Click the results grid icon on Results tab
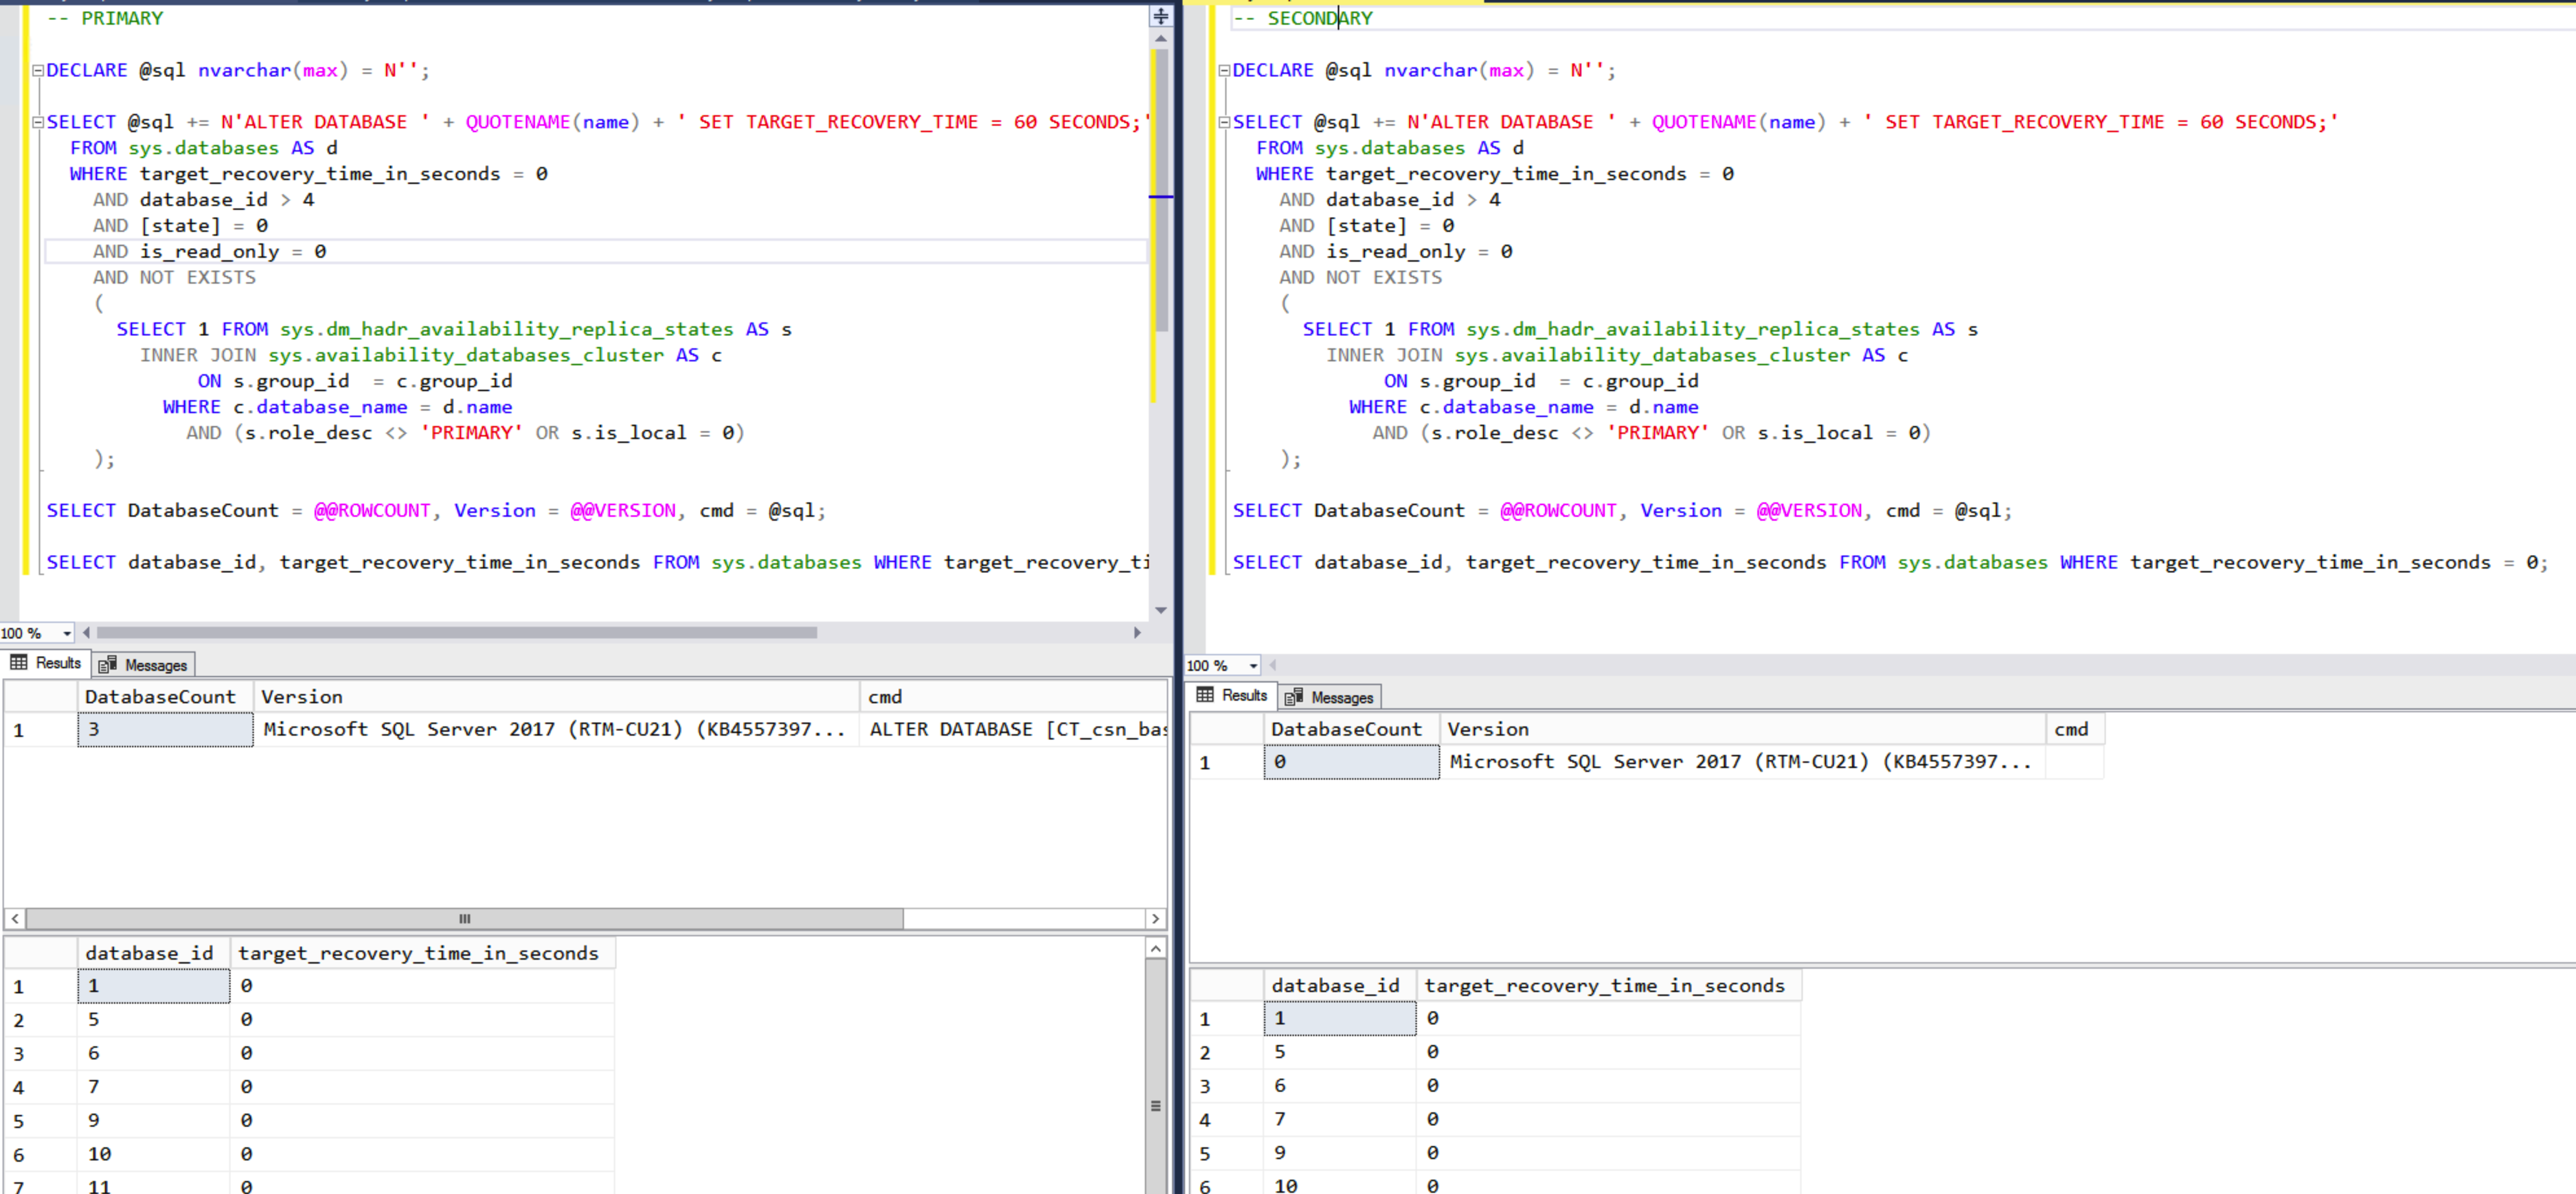The image size is (2576, 1194). point(20,662)
